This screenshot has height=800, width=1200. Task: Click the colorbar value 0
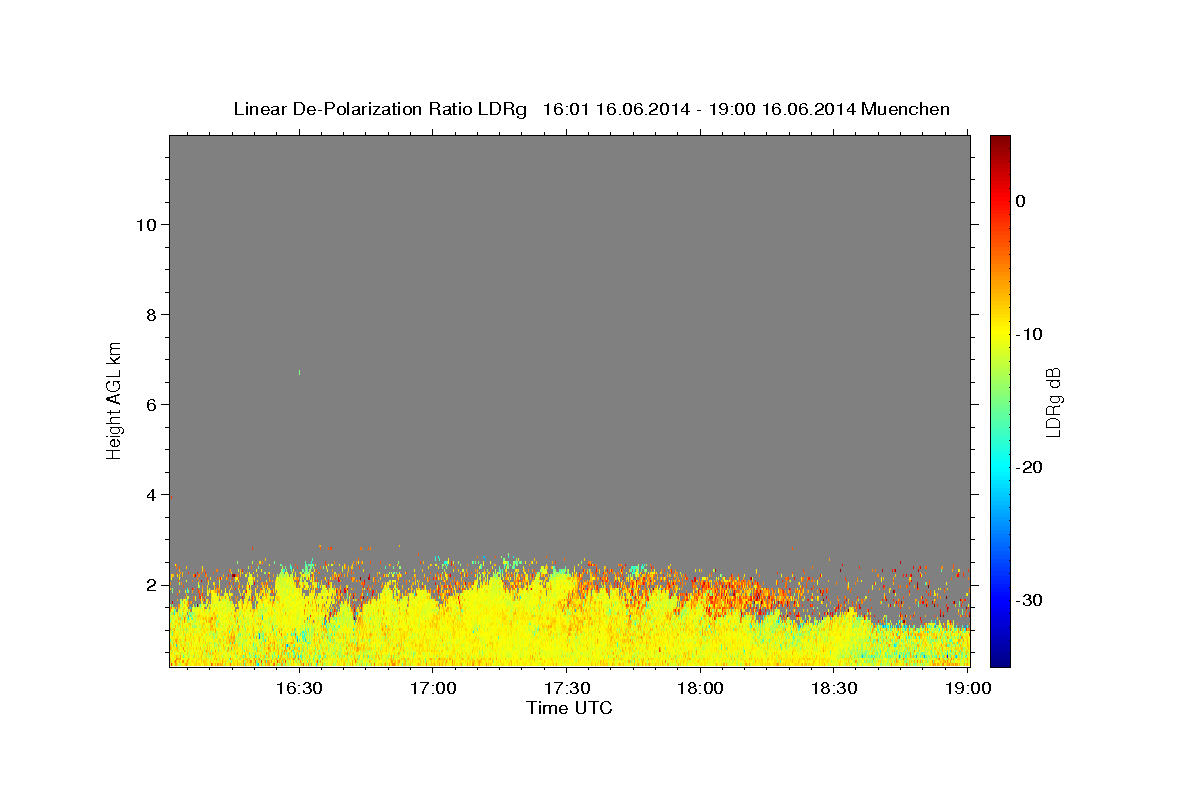[1021, 201]
